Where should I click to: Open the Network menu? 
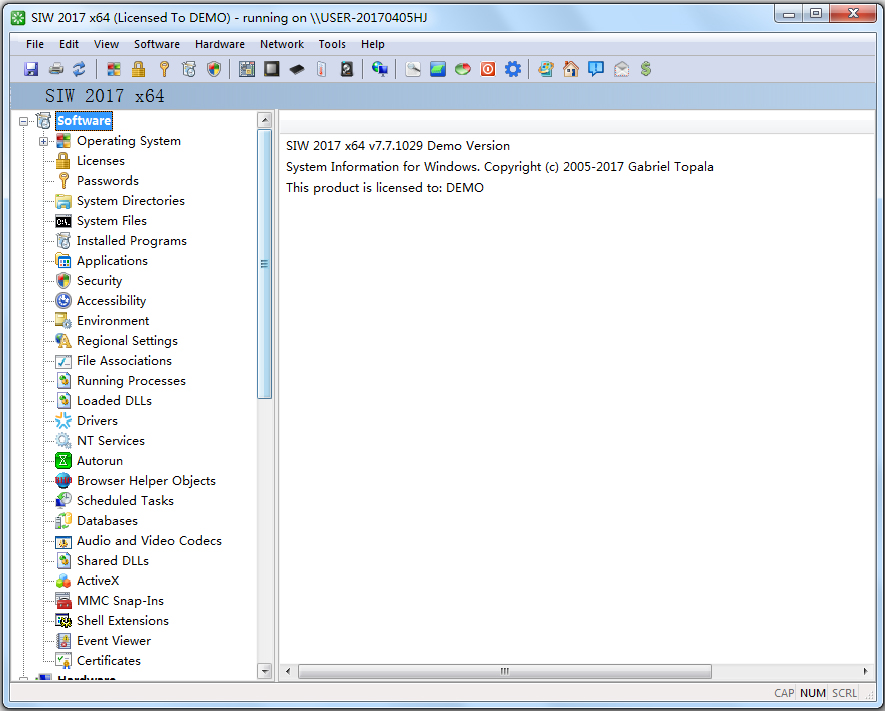(282, 44)
